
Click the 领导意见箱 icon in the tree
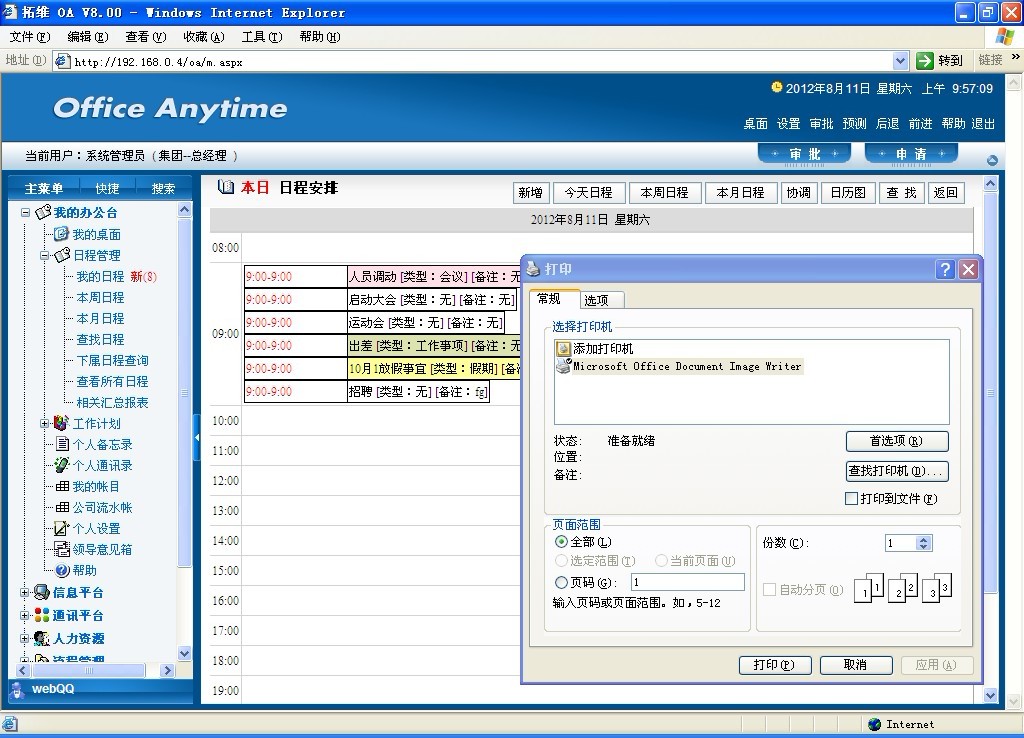(x=61, y=549)
